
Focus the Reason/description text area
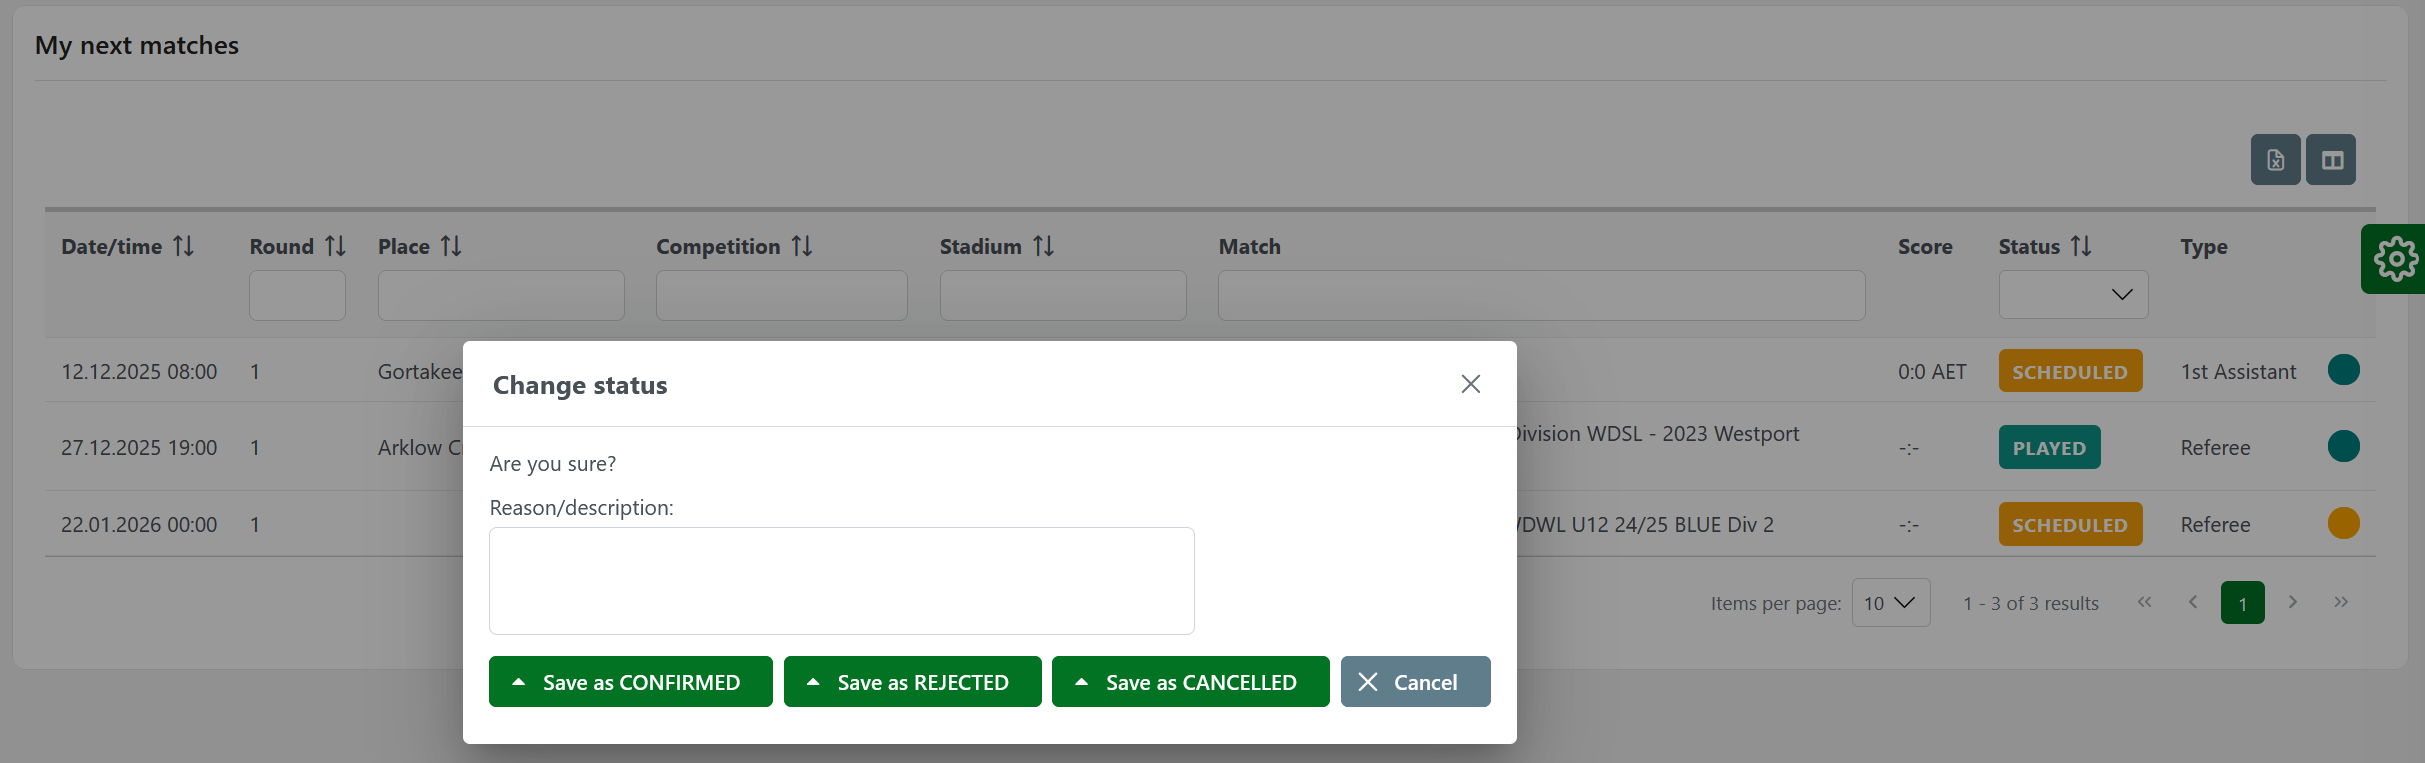click(841, 581)
